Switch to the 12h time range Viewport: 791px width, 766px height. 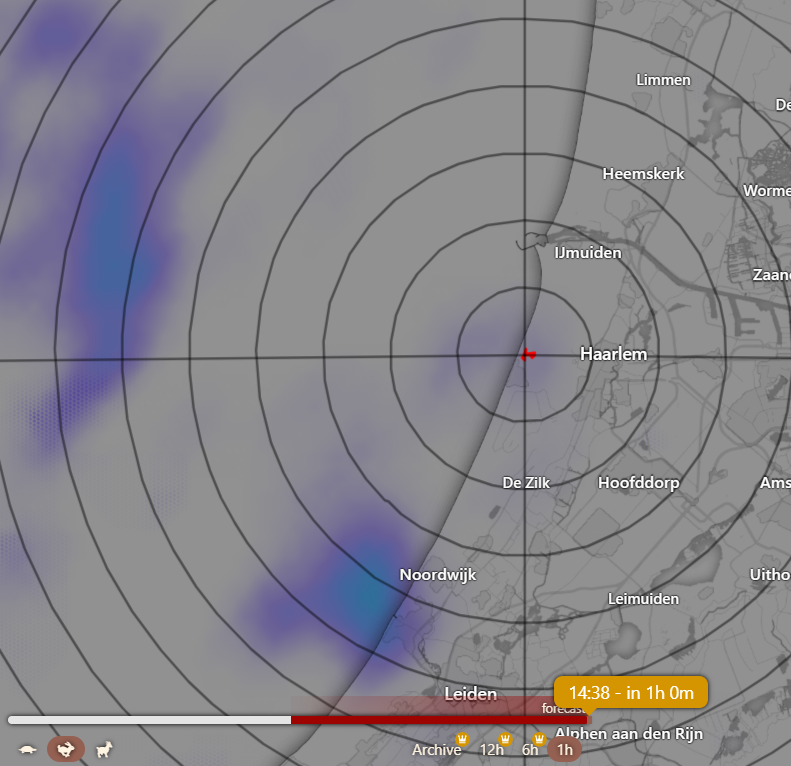[x=491, y=750]
